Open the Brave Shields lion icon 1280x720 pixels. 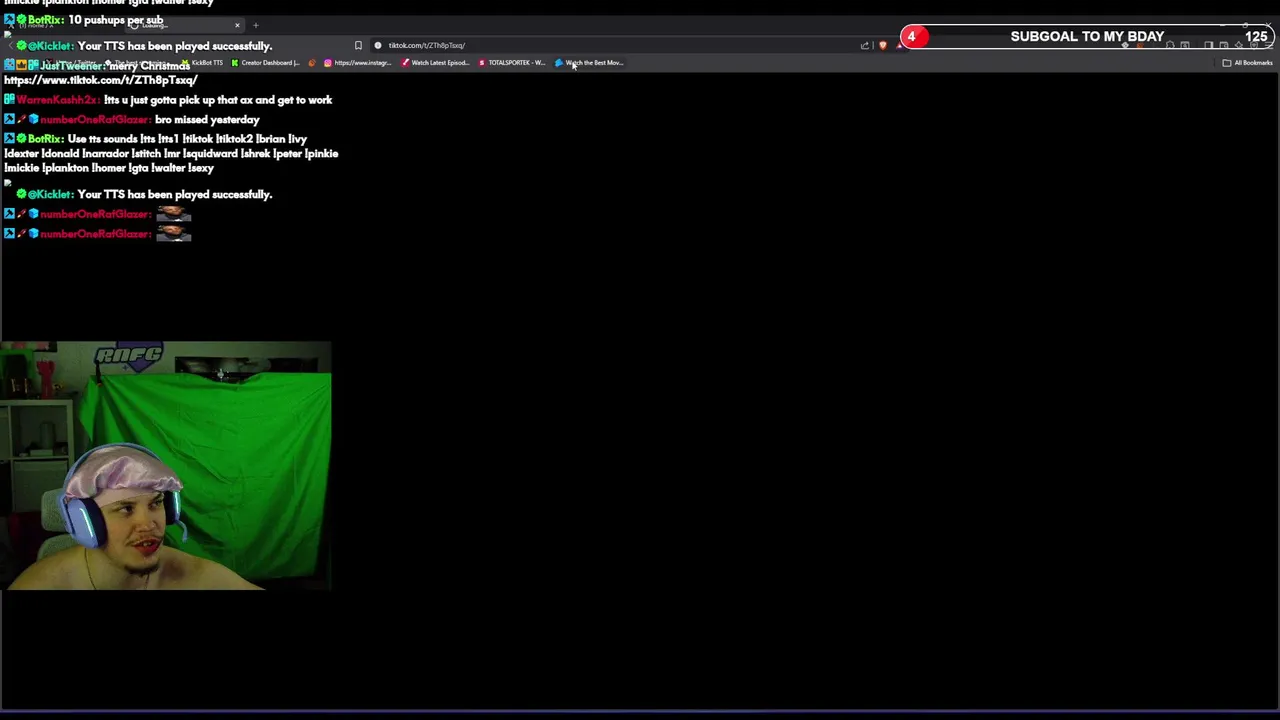[883, 45]
